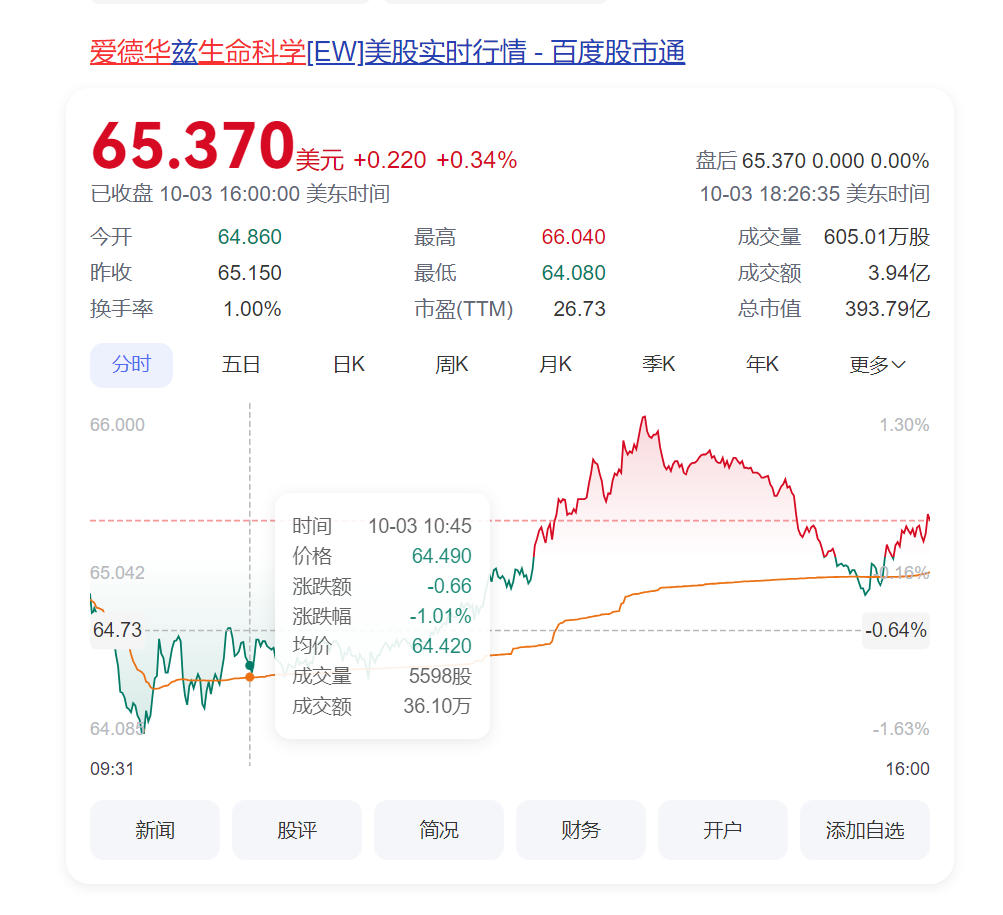
Task: Open the 简况 section button
Action: pos(439,830)
